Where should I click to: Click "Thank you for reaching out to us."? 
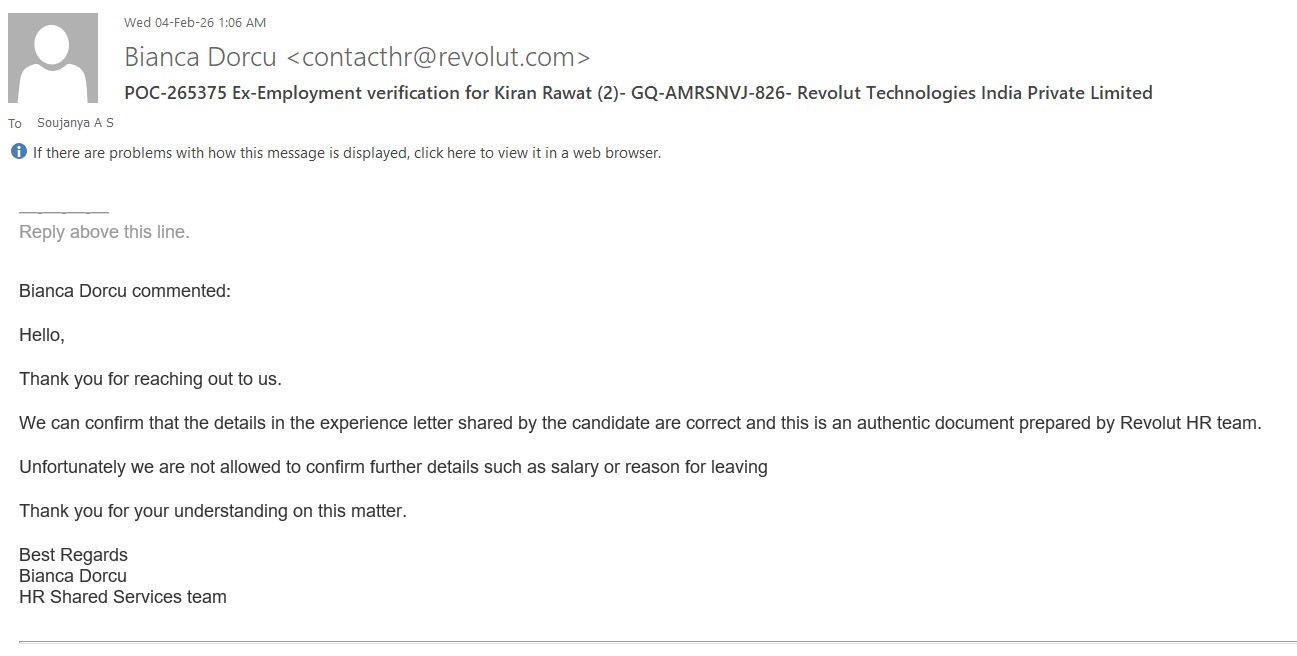(x=150, y=379)
